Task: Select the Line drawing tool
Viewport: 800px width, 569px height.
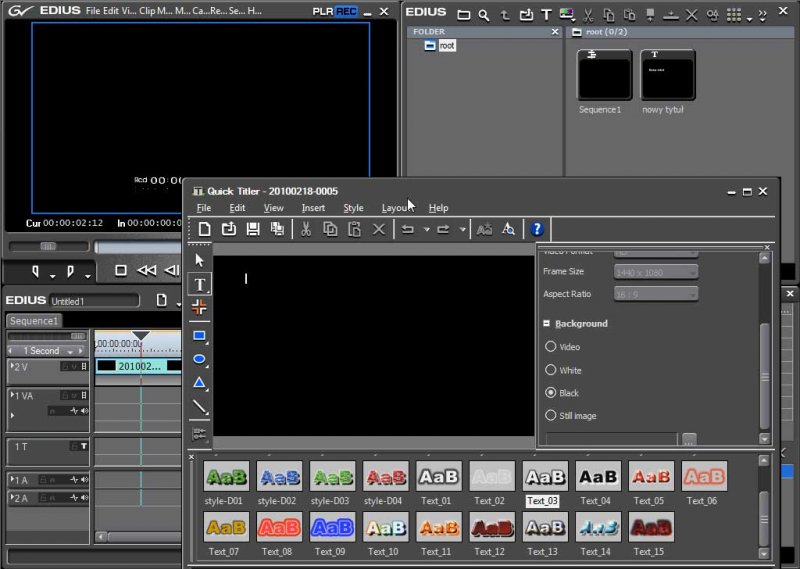Action: (200, 408)
